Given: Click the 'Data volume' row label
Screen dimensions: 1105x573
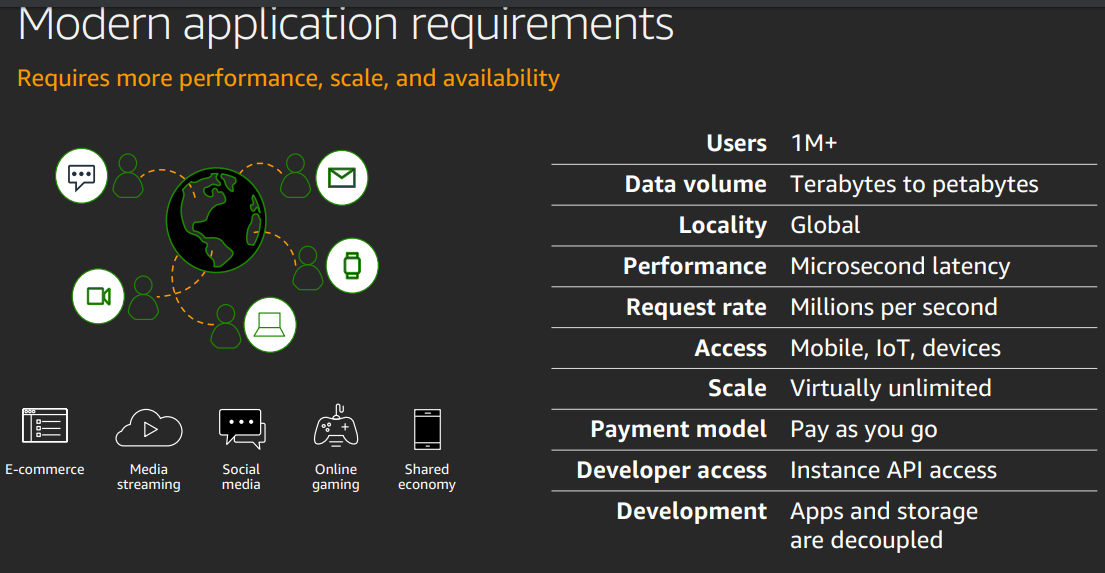Looking at the screenshot, I should coord(695,184).
